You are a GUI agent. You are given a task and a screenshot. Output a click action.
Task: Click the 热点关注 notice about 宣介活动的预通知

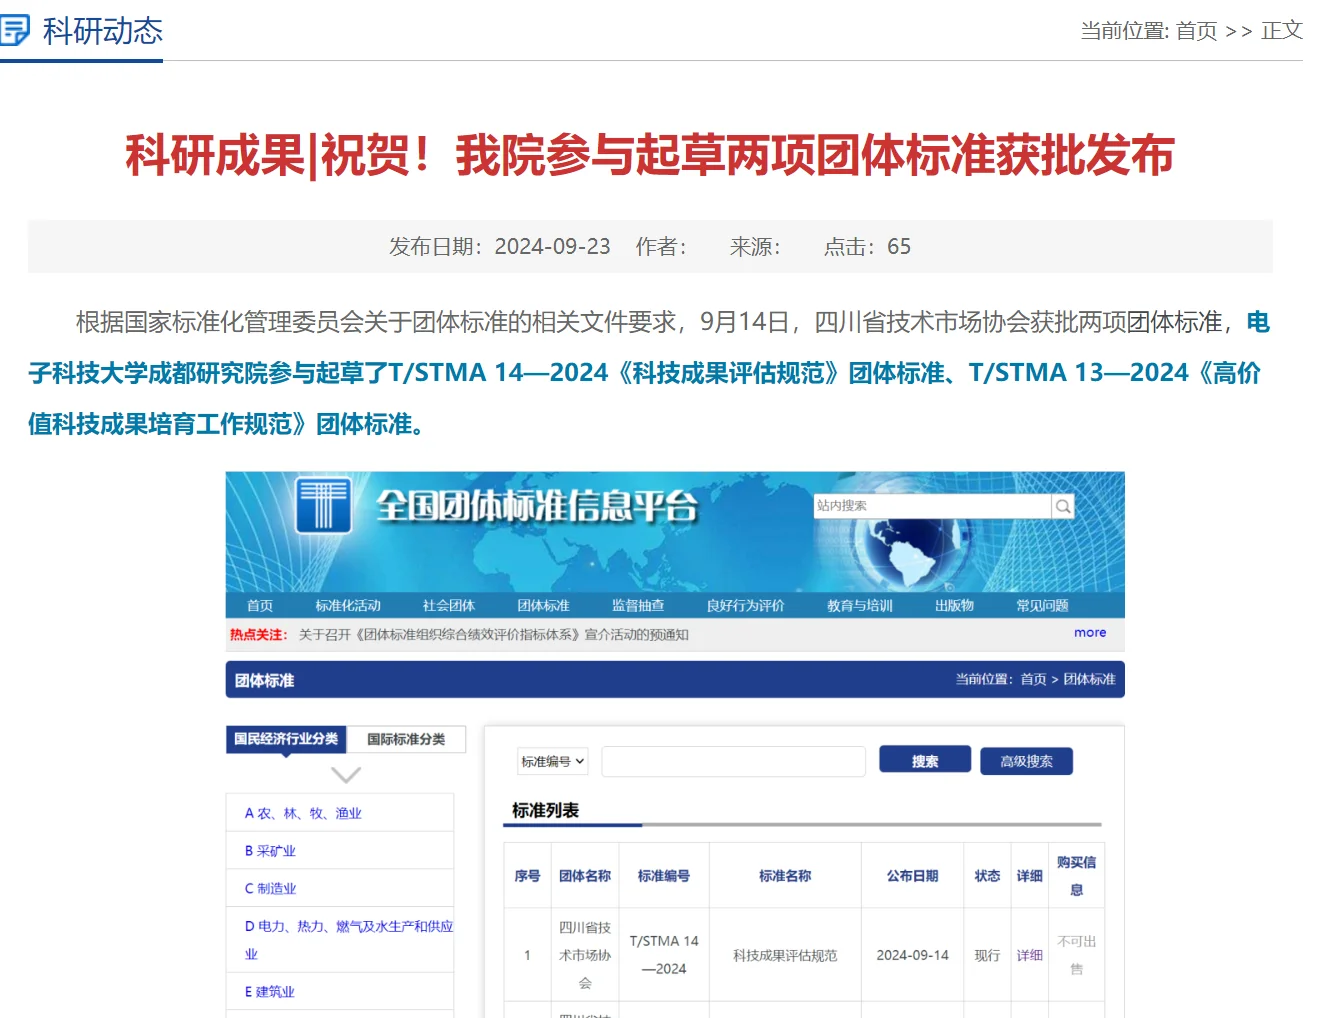tap(493, 635)
